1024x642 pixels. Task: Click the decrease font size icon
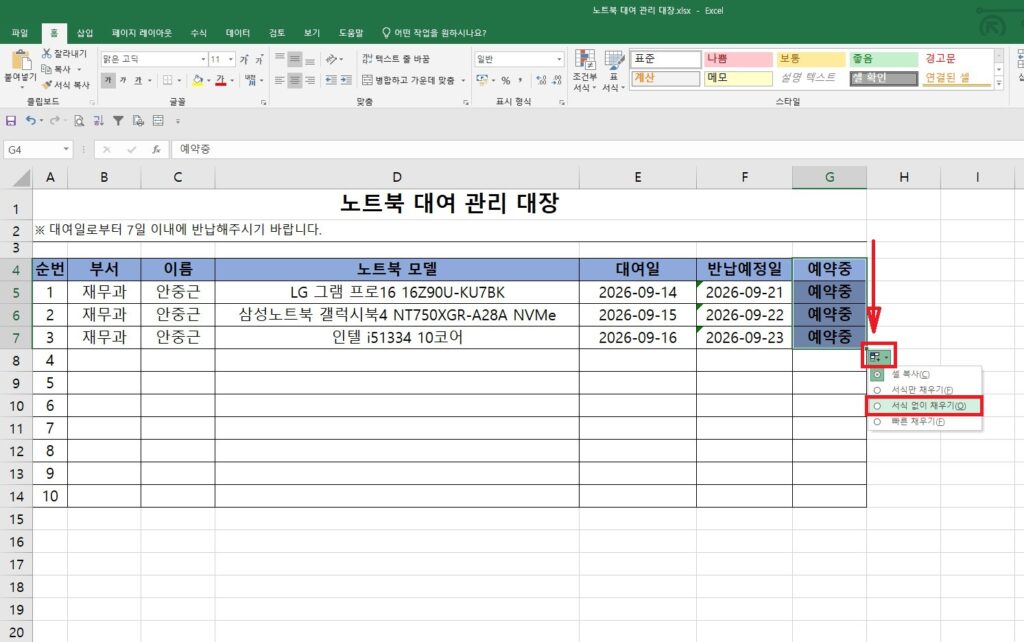(259, 59)
